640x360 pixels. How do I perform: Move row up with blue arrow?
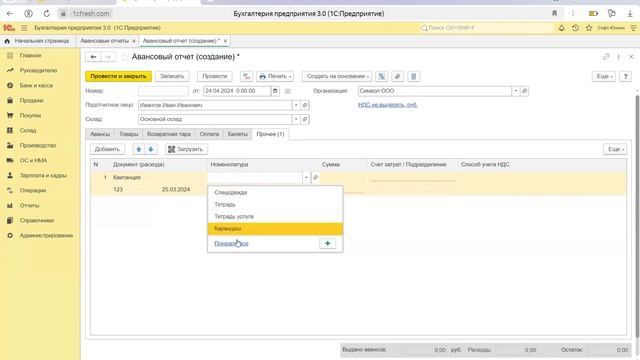click(139, 149)
